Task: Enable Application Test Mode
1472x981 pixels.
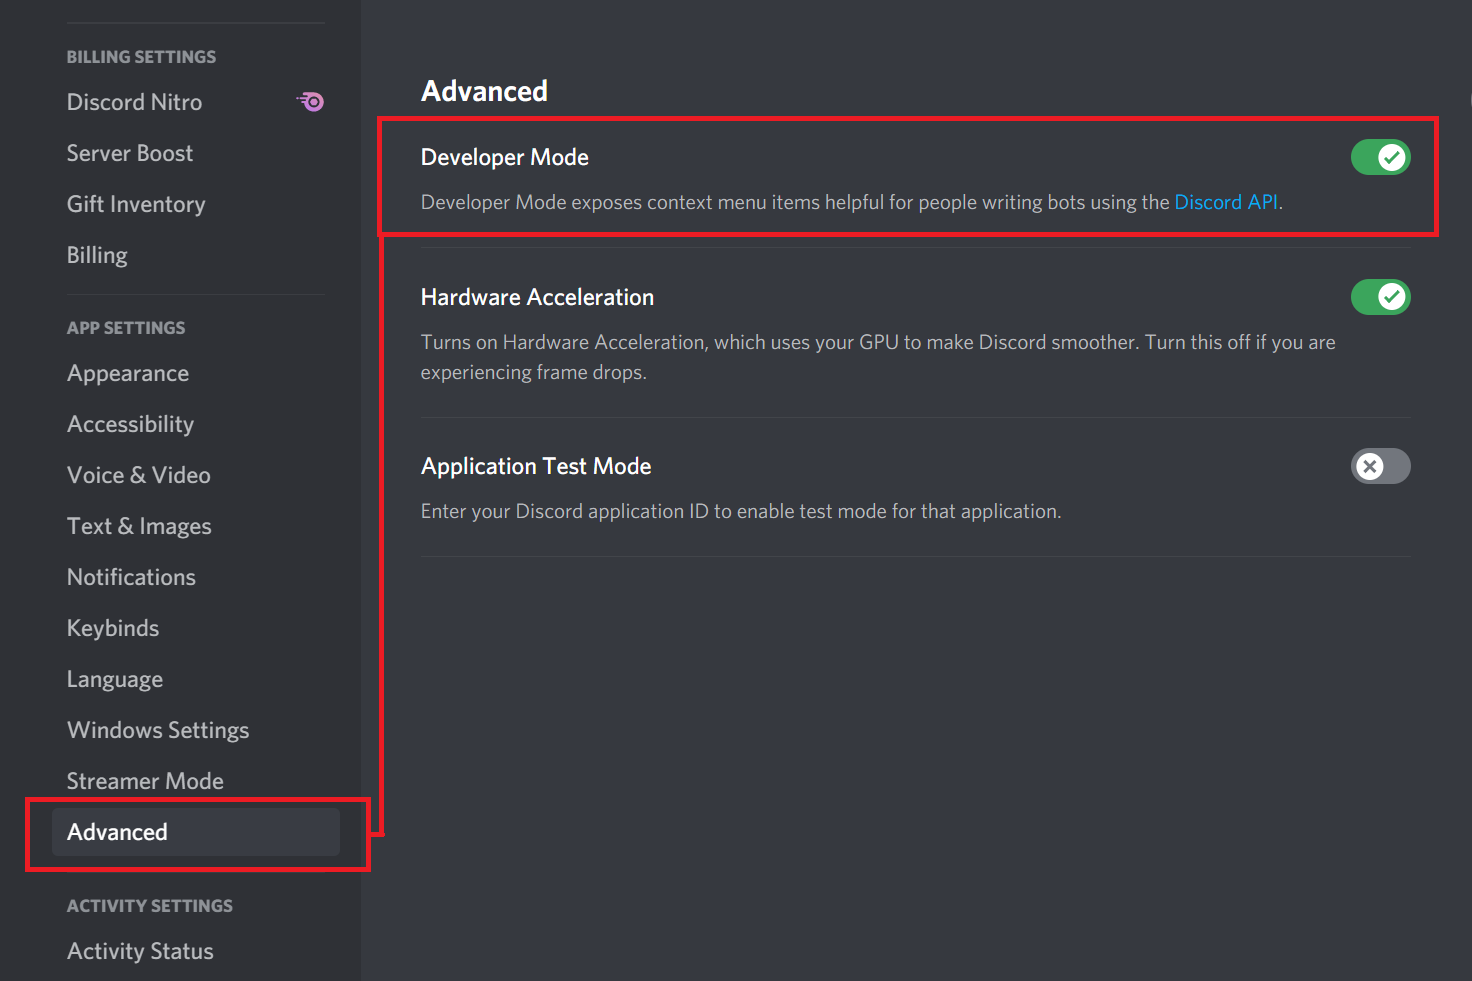Action: (x=1381, y=466)
